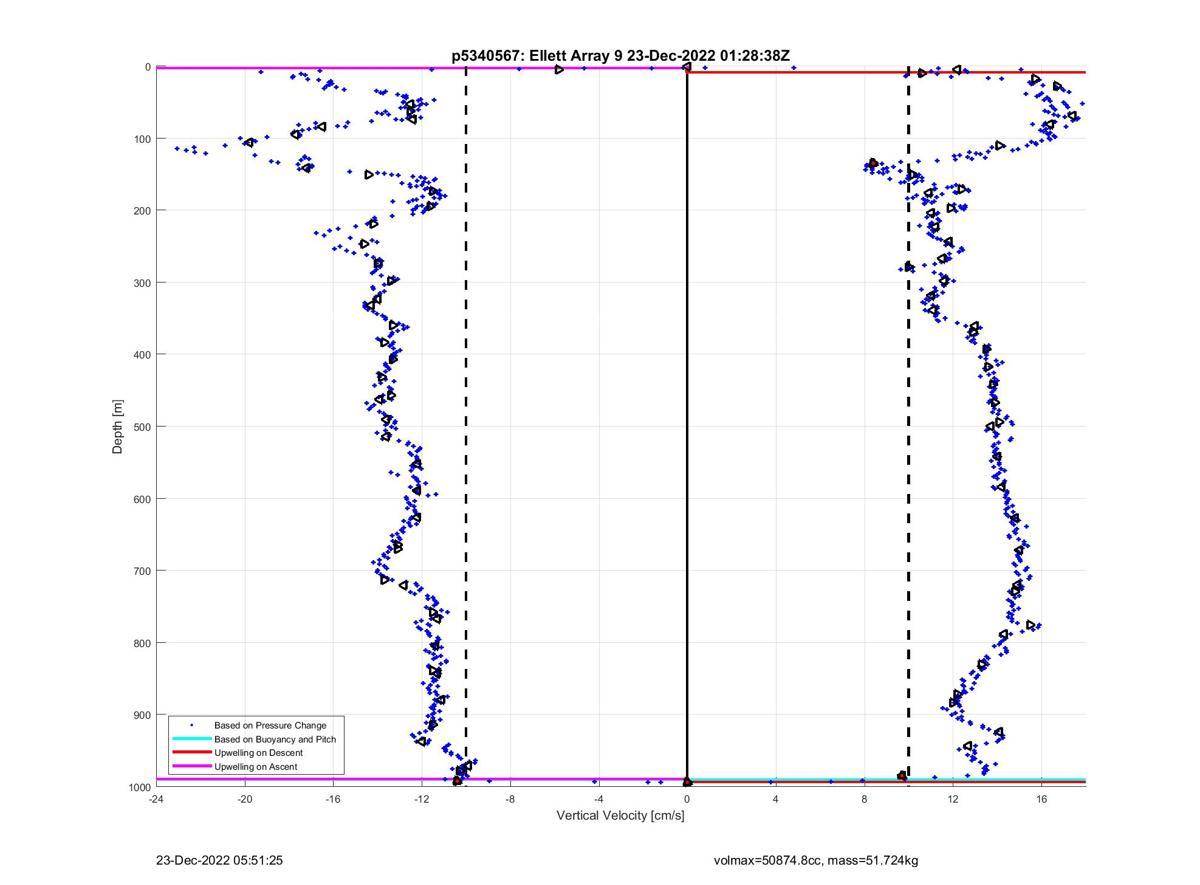Click depth tick label 700
Image resolution: width=1200 pixels, height=885 pixels.
pos(142,571)
